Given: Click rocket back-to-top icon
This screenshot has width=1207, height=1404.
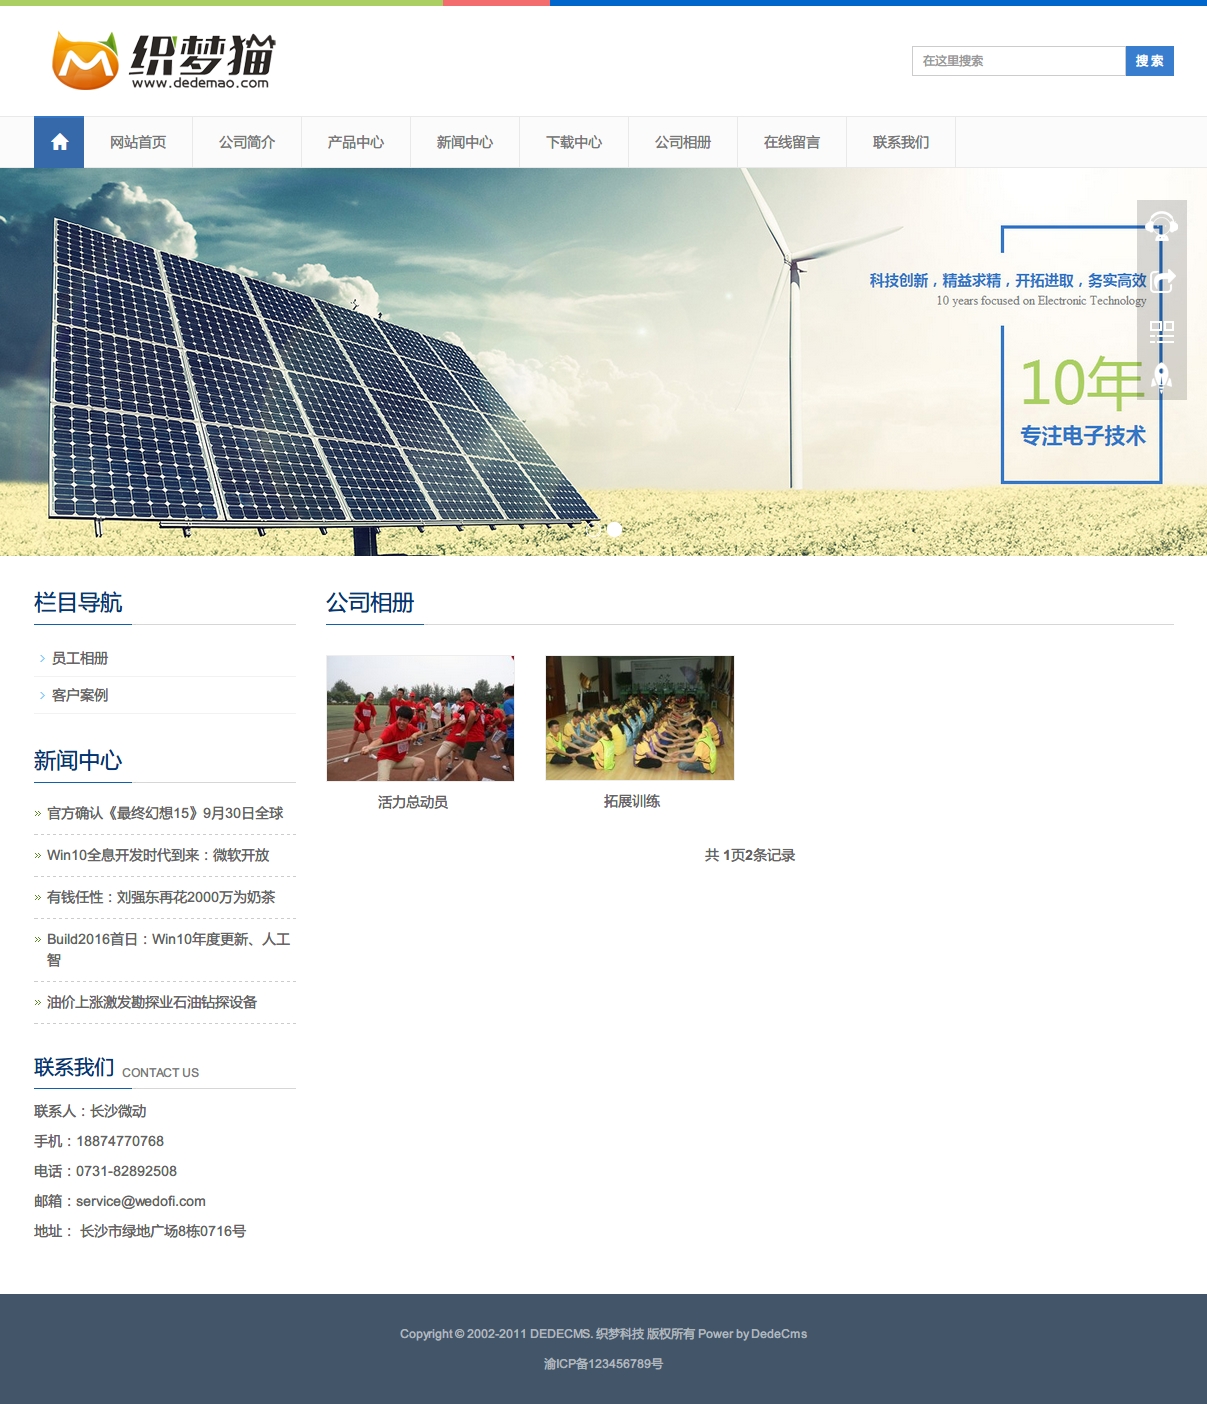Looking at the screenshot, I should coord(1161,377).
